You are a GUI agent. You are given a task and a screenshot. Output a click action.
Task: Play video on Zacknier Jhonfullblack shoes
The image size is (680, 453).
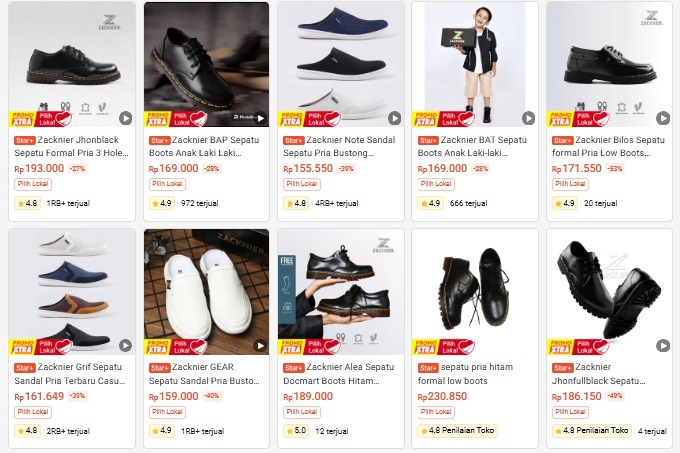[x=662, y=345]
